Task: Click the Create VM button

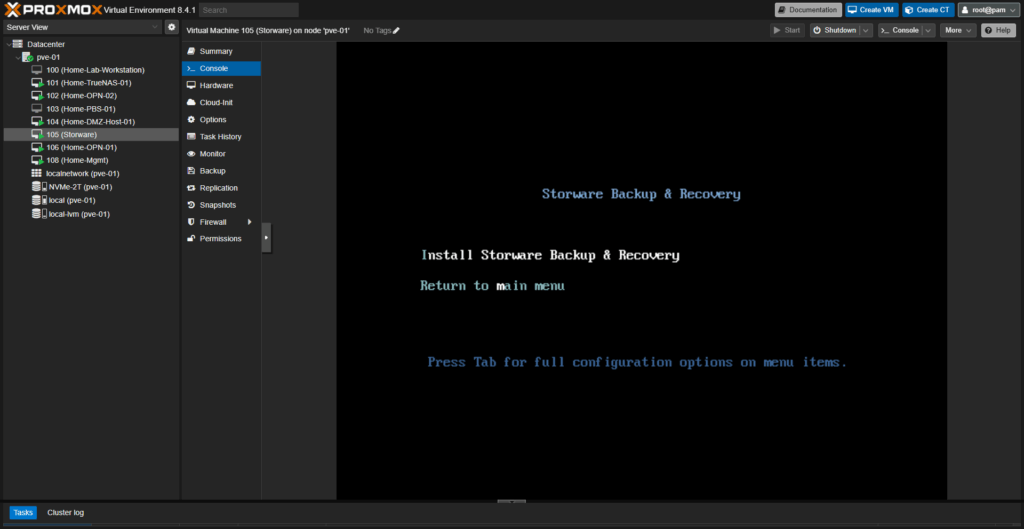Action: click(870, 10)
